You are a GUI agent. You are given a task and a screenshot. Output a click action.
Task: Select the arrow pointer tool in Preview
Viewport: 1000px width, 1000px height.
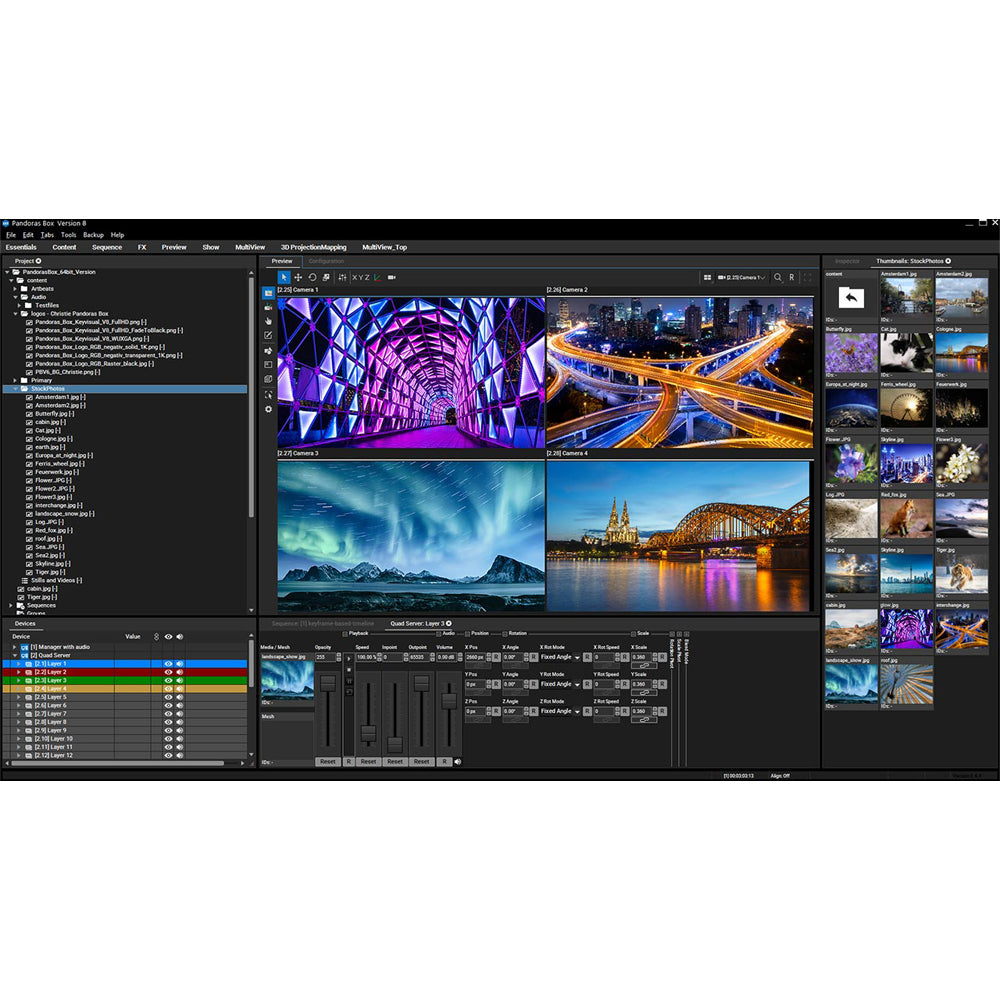click(284, 277)
